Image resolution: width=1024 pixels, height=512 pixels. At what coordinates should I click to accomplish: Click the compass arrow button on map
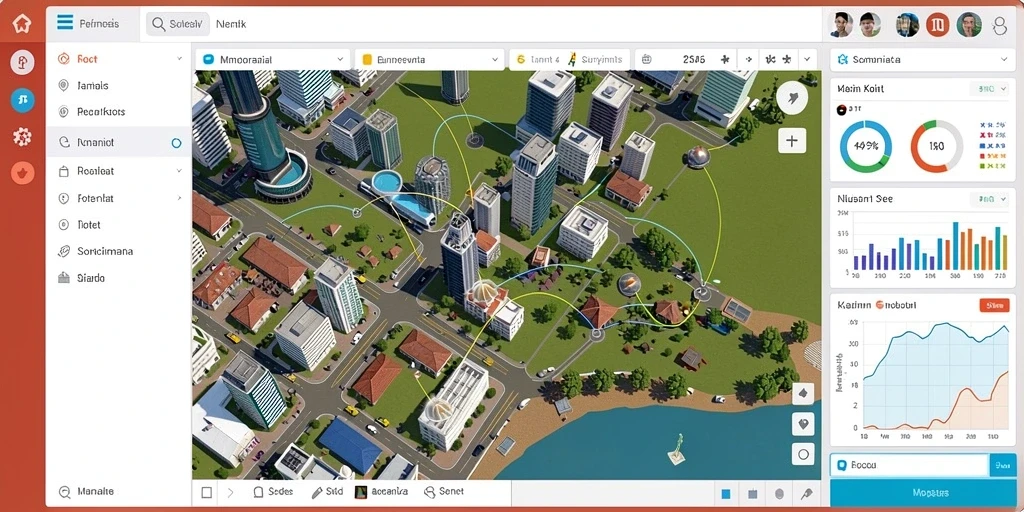[792, 99]
